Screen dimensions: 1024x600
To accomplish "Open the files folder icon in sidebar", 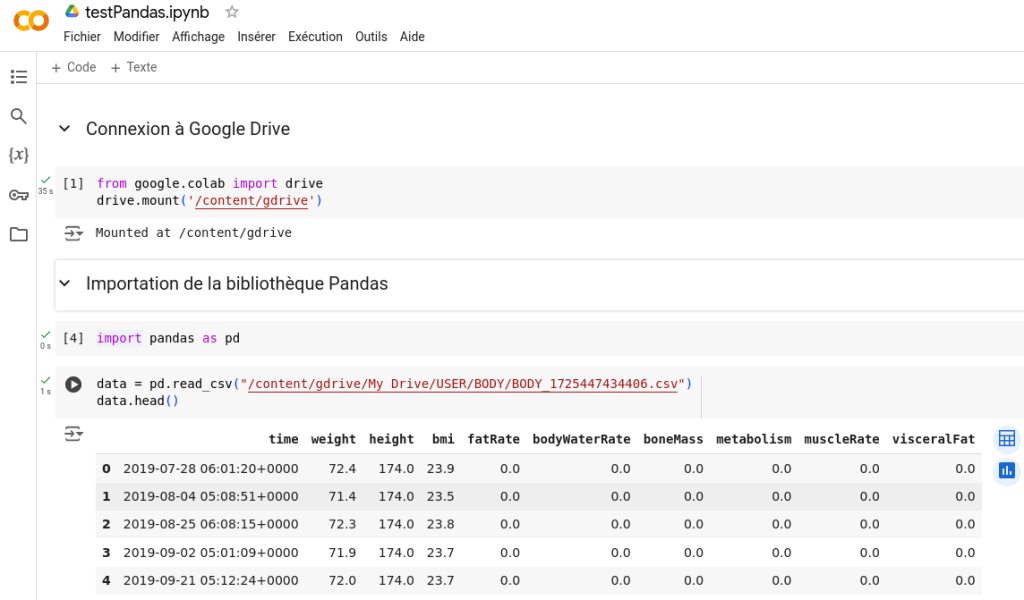I will click(18, 234).
